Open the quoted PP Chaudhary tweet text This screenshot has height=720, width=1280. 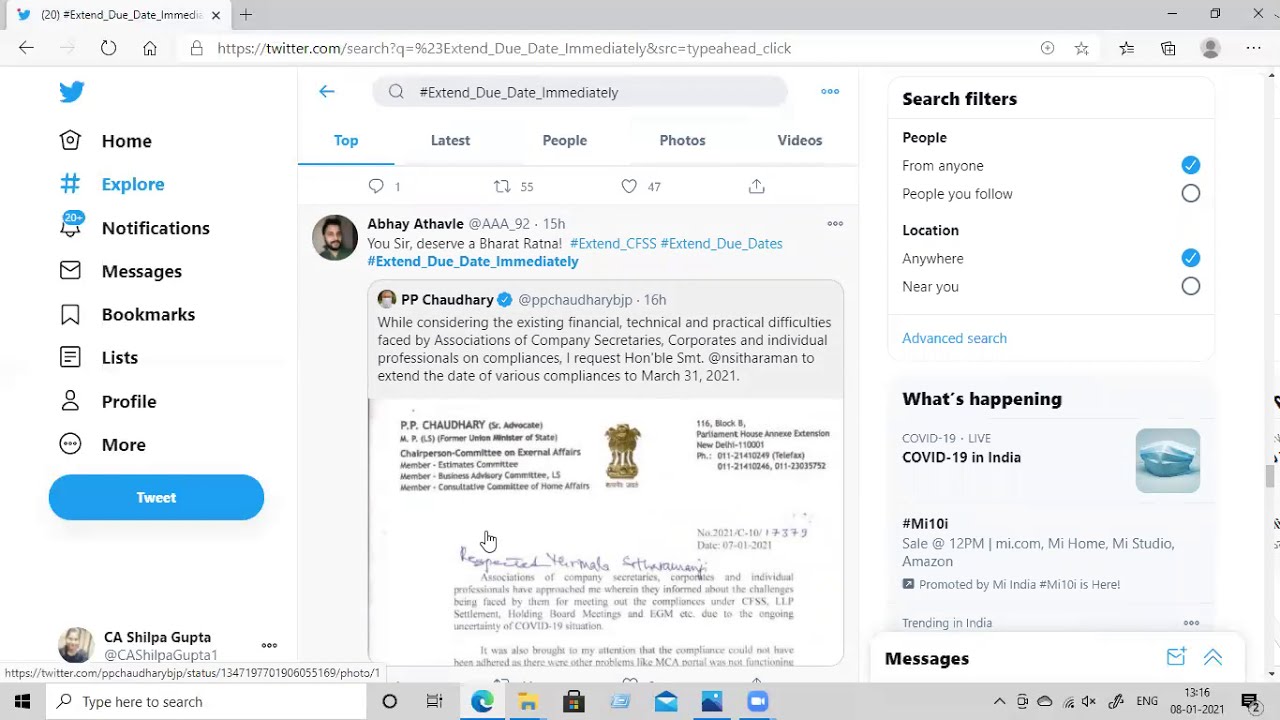tap(604, 349)
